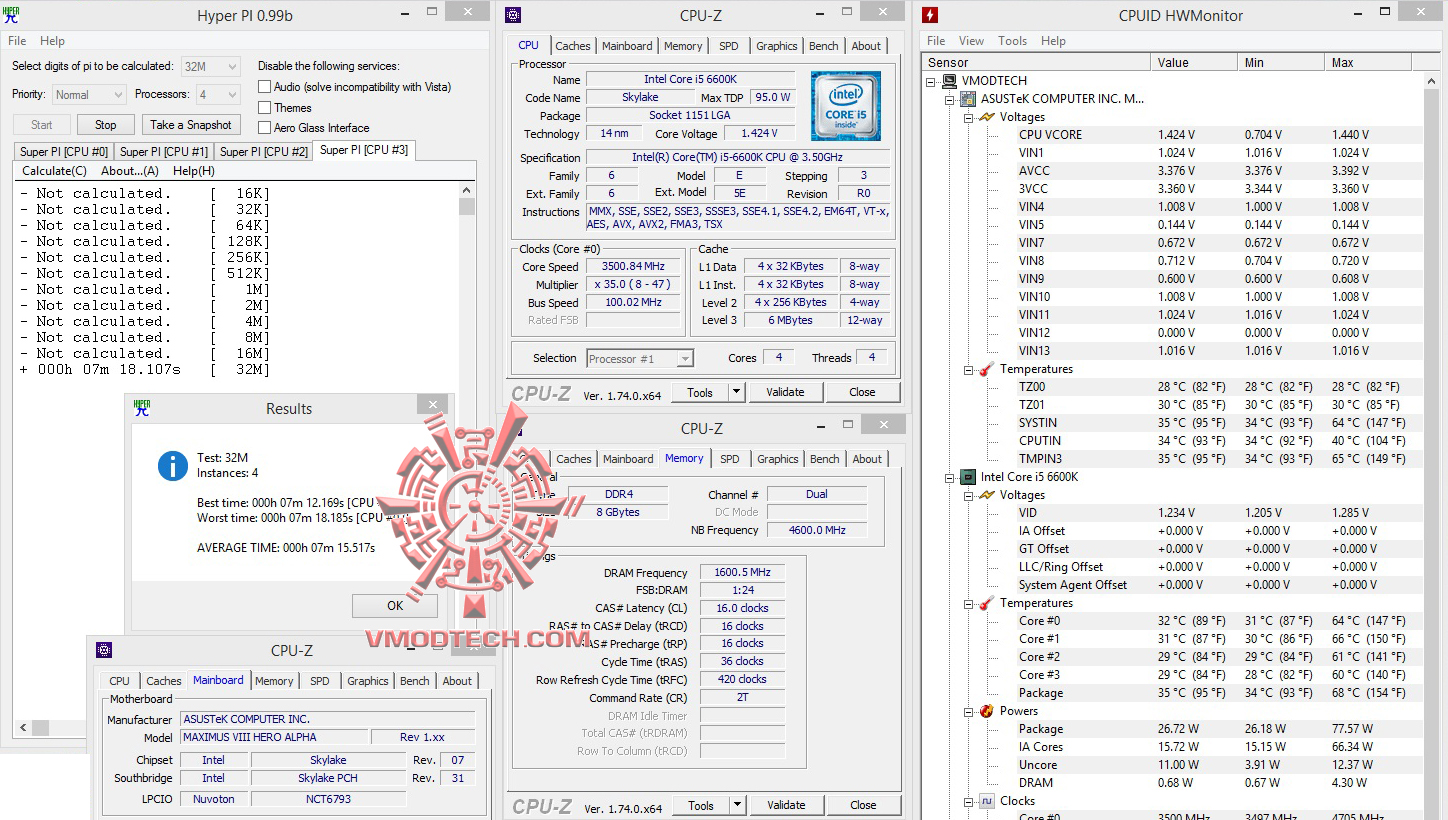Click the Sensor column header in HWMonitor

(1036, 62)
